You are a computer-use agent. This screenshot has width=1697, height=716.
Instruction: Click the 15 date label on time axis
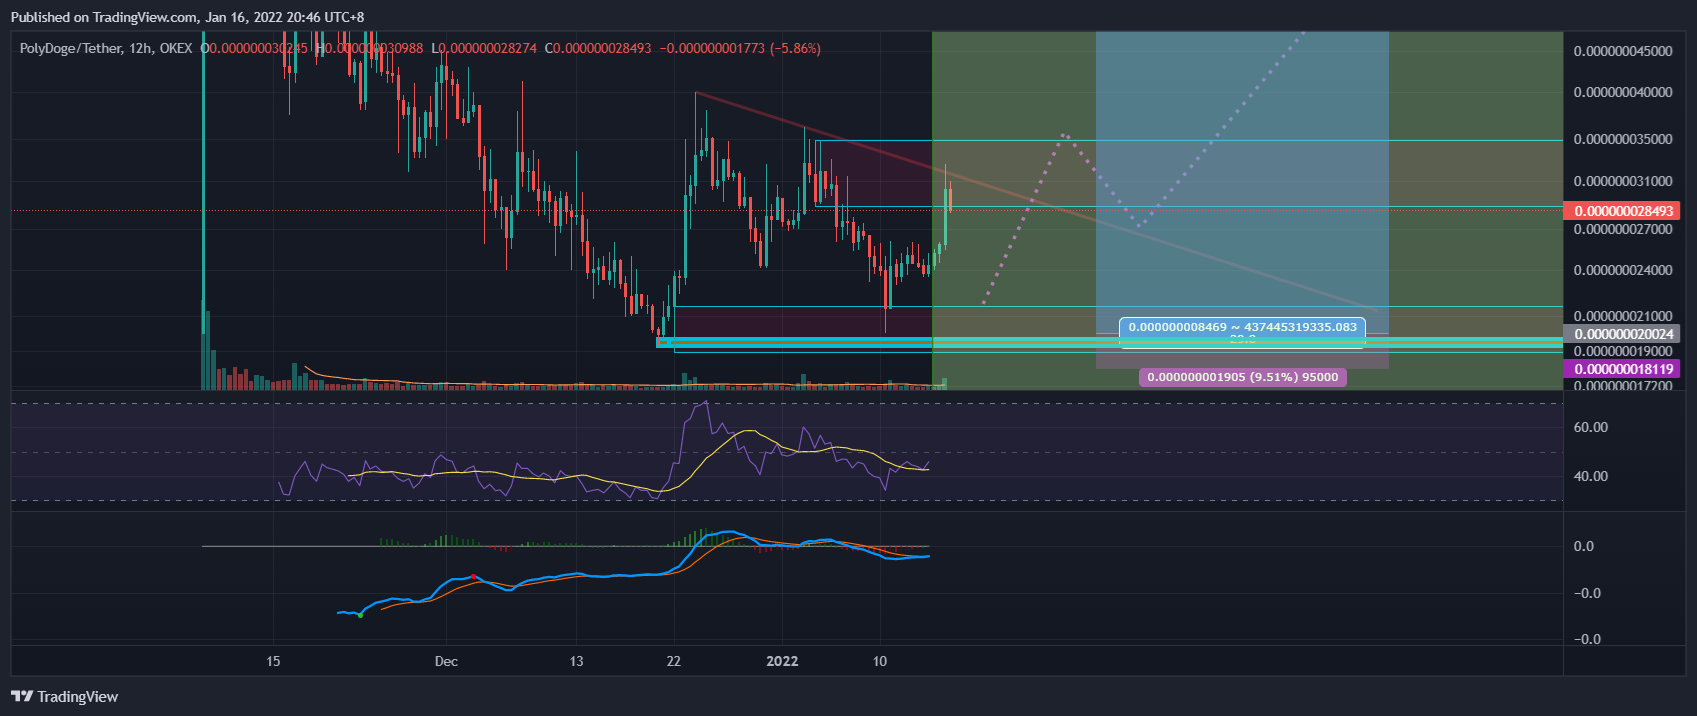[x=273, y=661]
